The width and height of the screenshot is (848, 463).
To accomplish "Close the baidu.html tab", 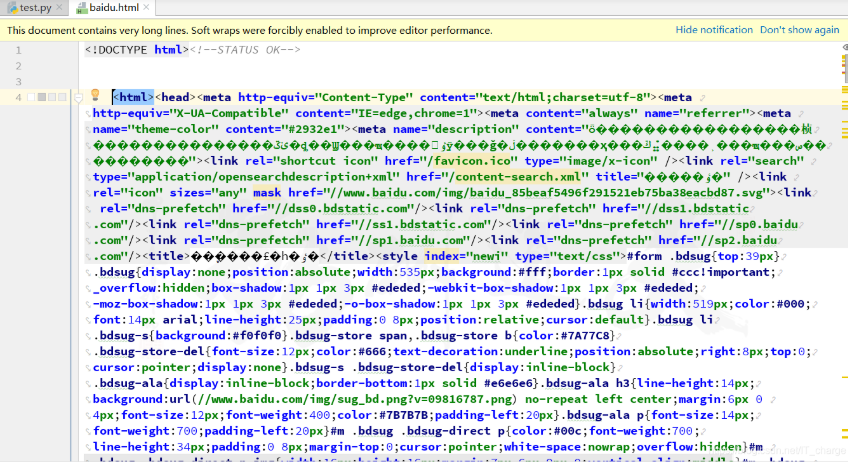I will pos(146,8).
